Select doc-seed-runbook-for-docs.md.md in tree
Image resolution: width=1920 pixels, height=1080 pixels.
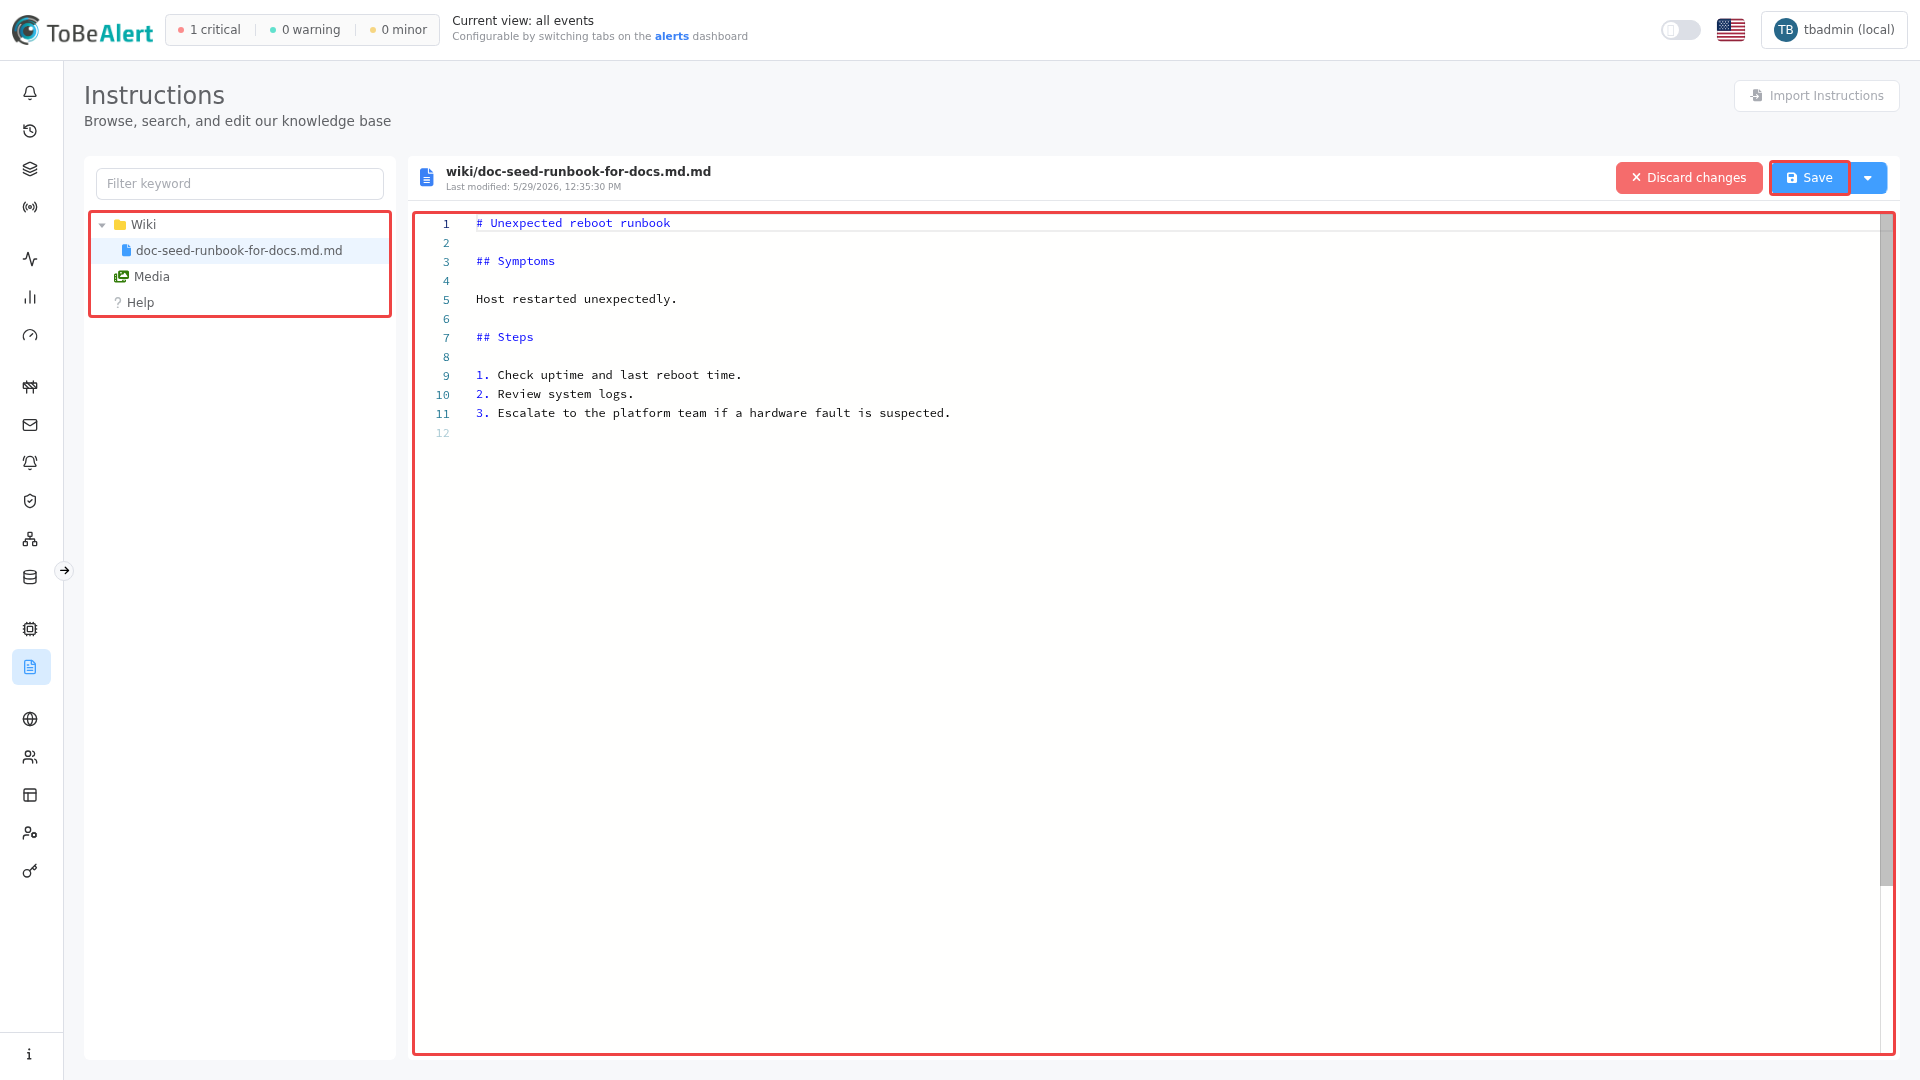coord(240,251)
